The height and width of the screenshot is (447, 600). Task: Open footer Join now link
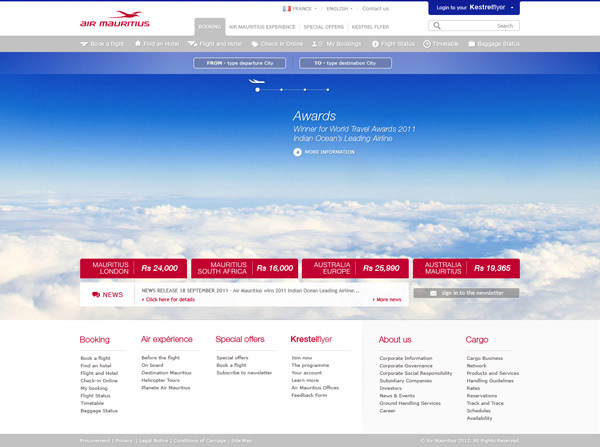coord(302,358)
